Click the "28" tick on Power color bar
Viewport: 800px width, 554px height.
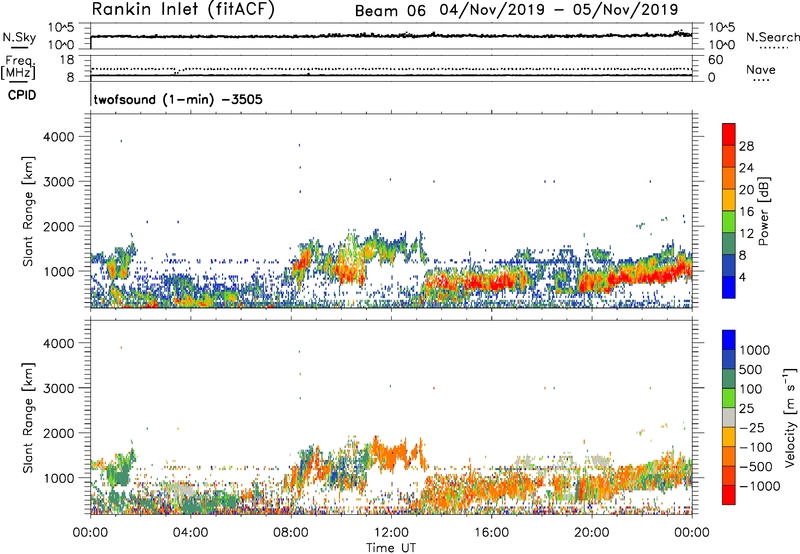point(746,146)
